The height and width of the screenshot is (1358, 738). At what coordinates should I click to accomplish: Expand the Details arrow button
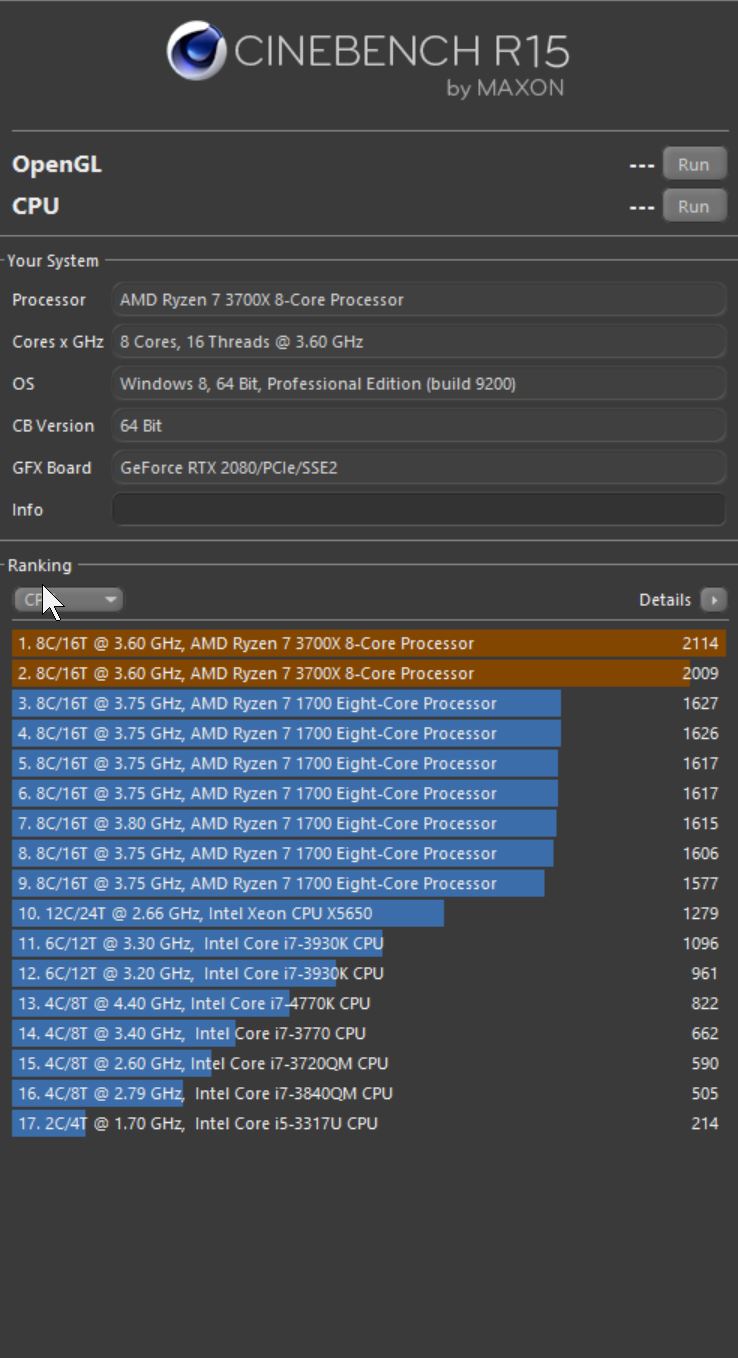(713, 600)
